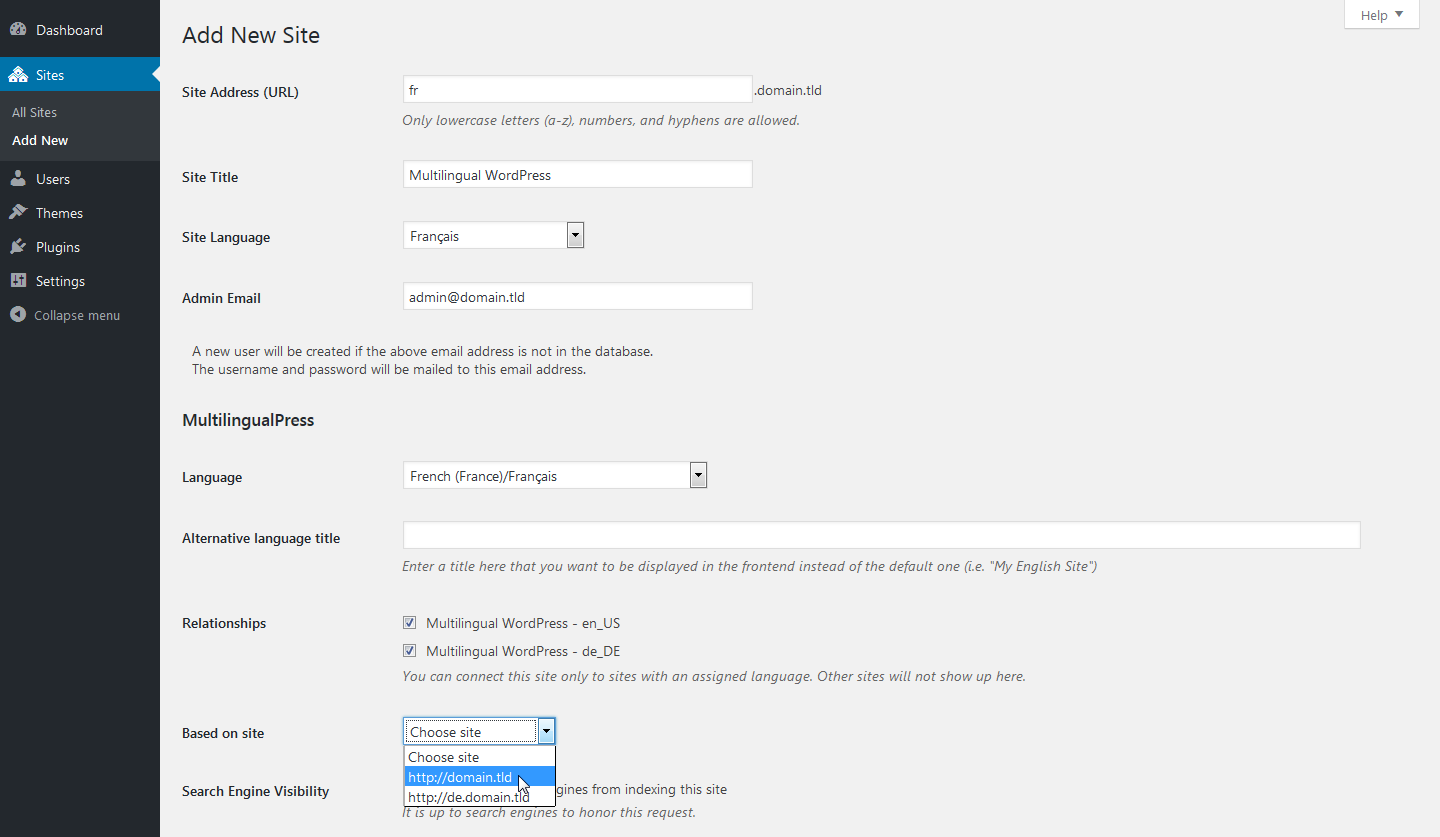The width and height of the screenshot is (1440, 837).
Task: Click the Alternative language title field
Action: point(880,535)
